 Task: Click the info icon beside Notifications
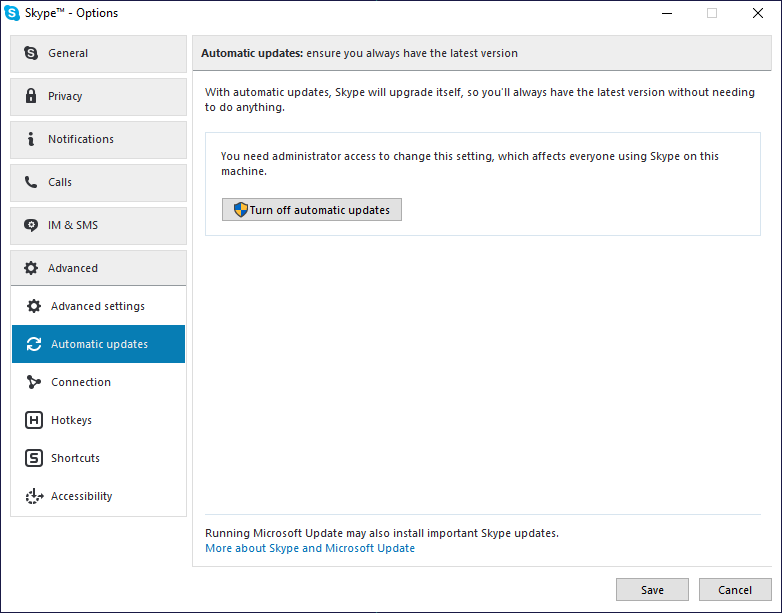point(31,139)
